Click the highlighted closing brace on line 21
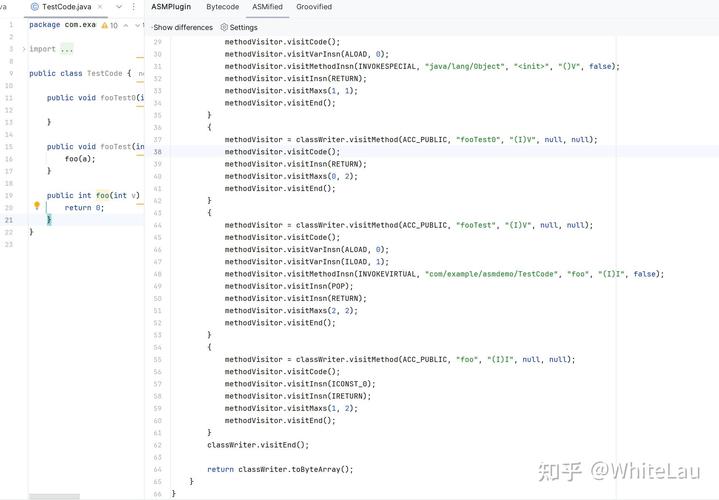 tap(49, 220)
